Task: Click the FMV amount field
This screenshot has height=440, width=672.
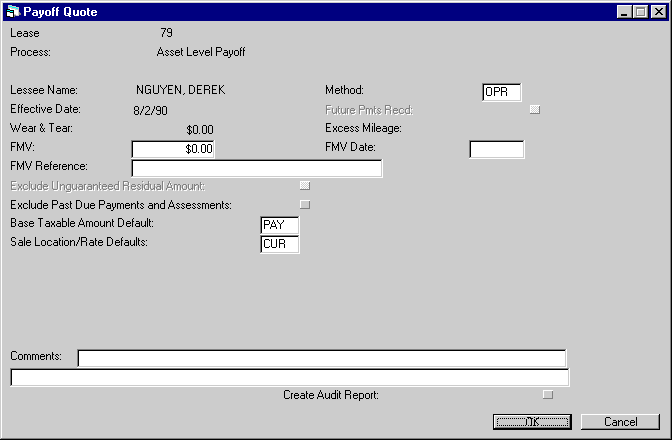Action: click(173, 149)
